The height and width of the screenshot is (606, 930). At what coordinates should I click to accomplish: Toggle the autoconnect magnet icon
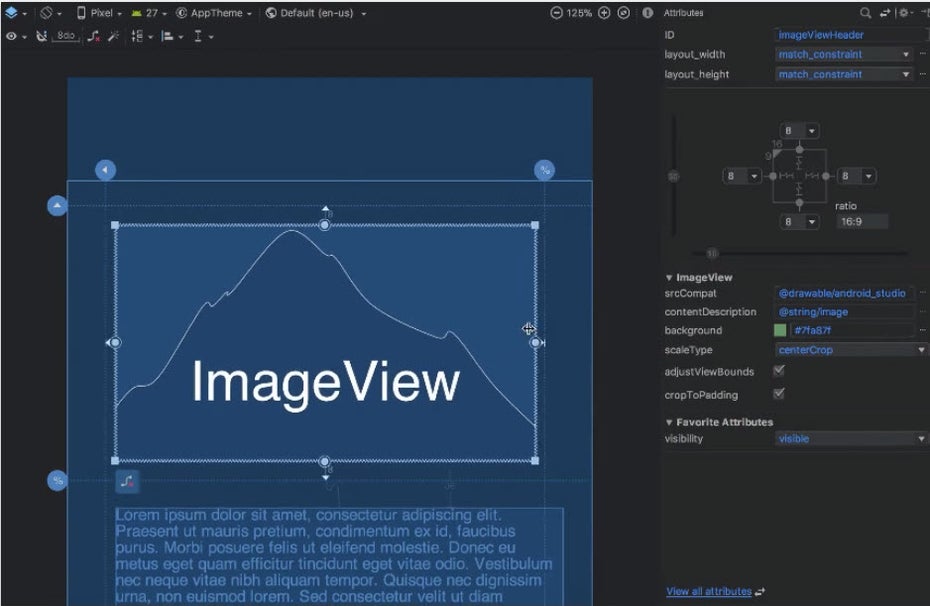point(41,36)
